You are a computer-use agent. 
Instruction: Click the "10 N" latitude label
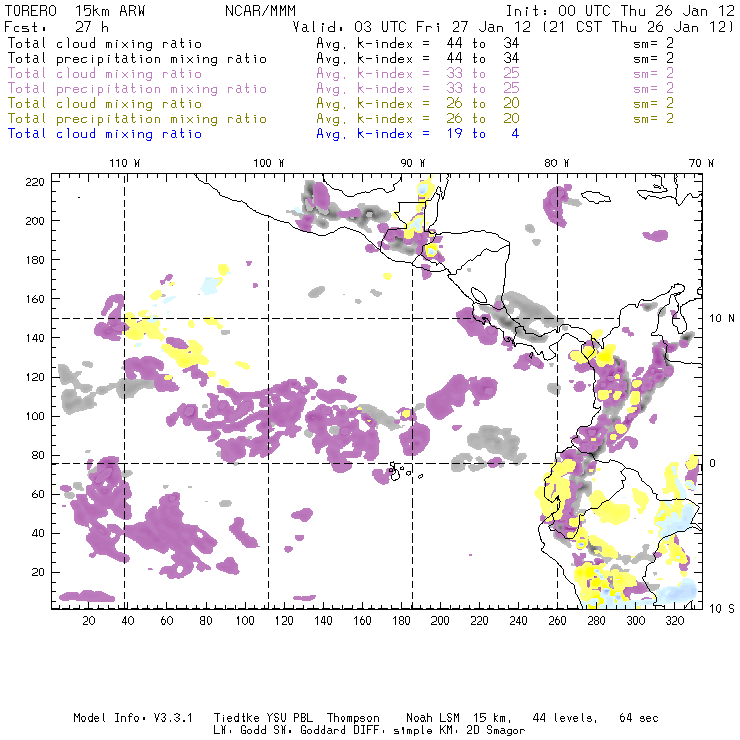[722, 319]
